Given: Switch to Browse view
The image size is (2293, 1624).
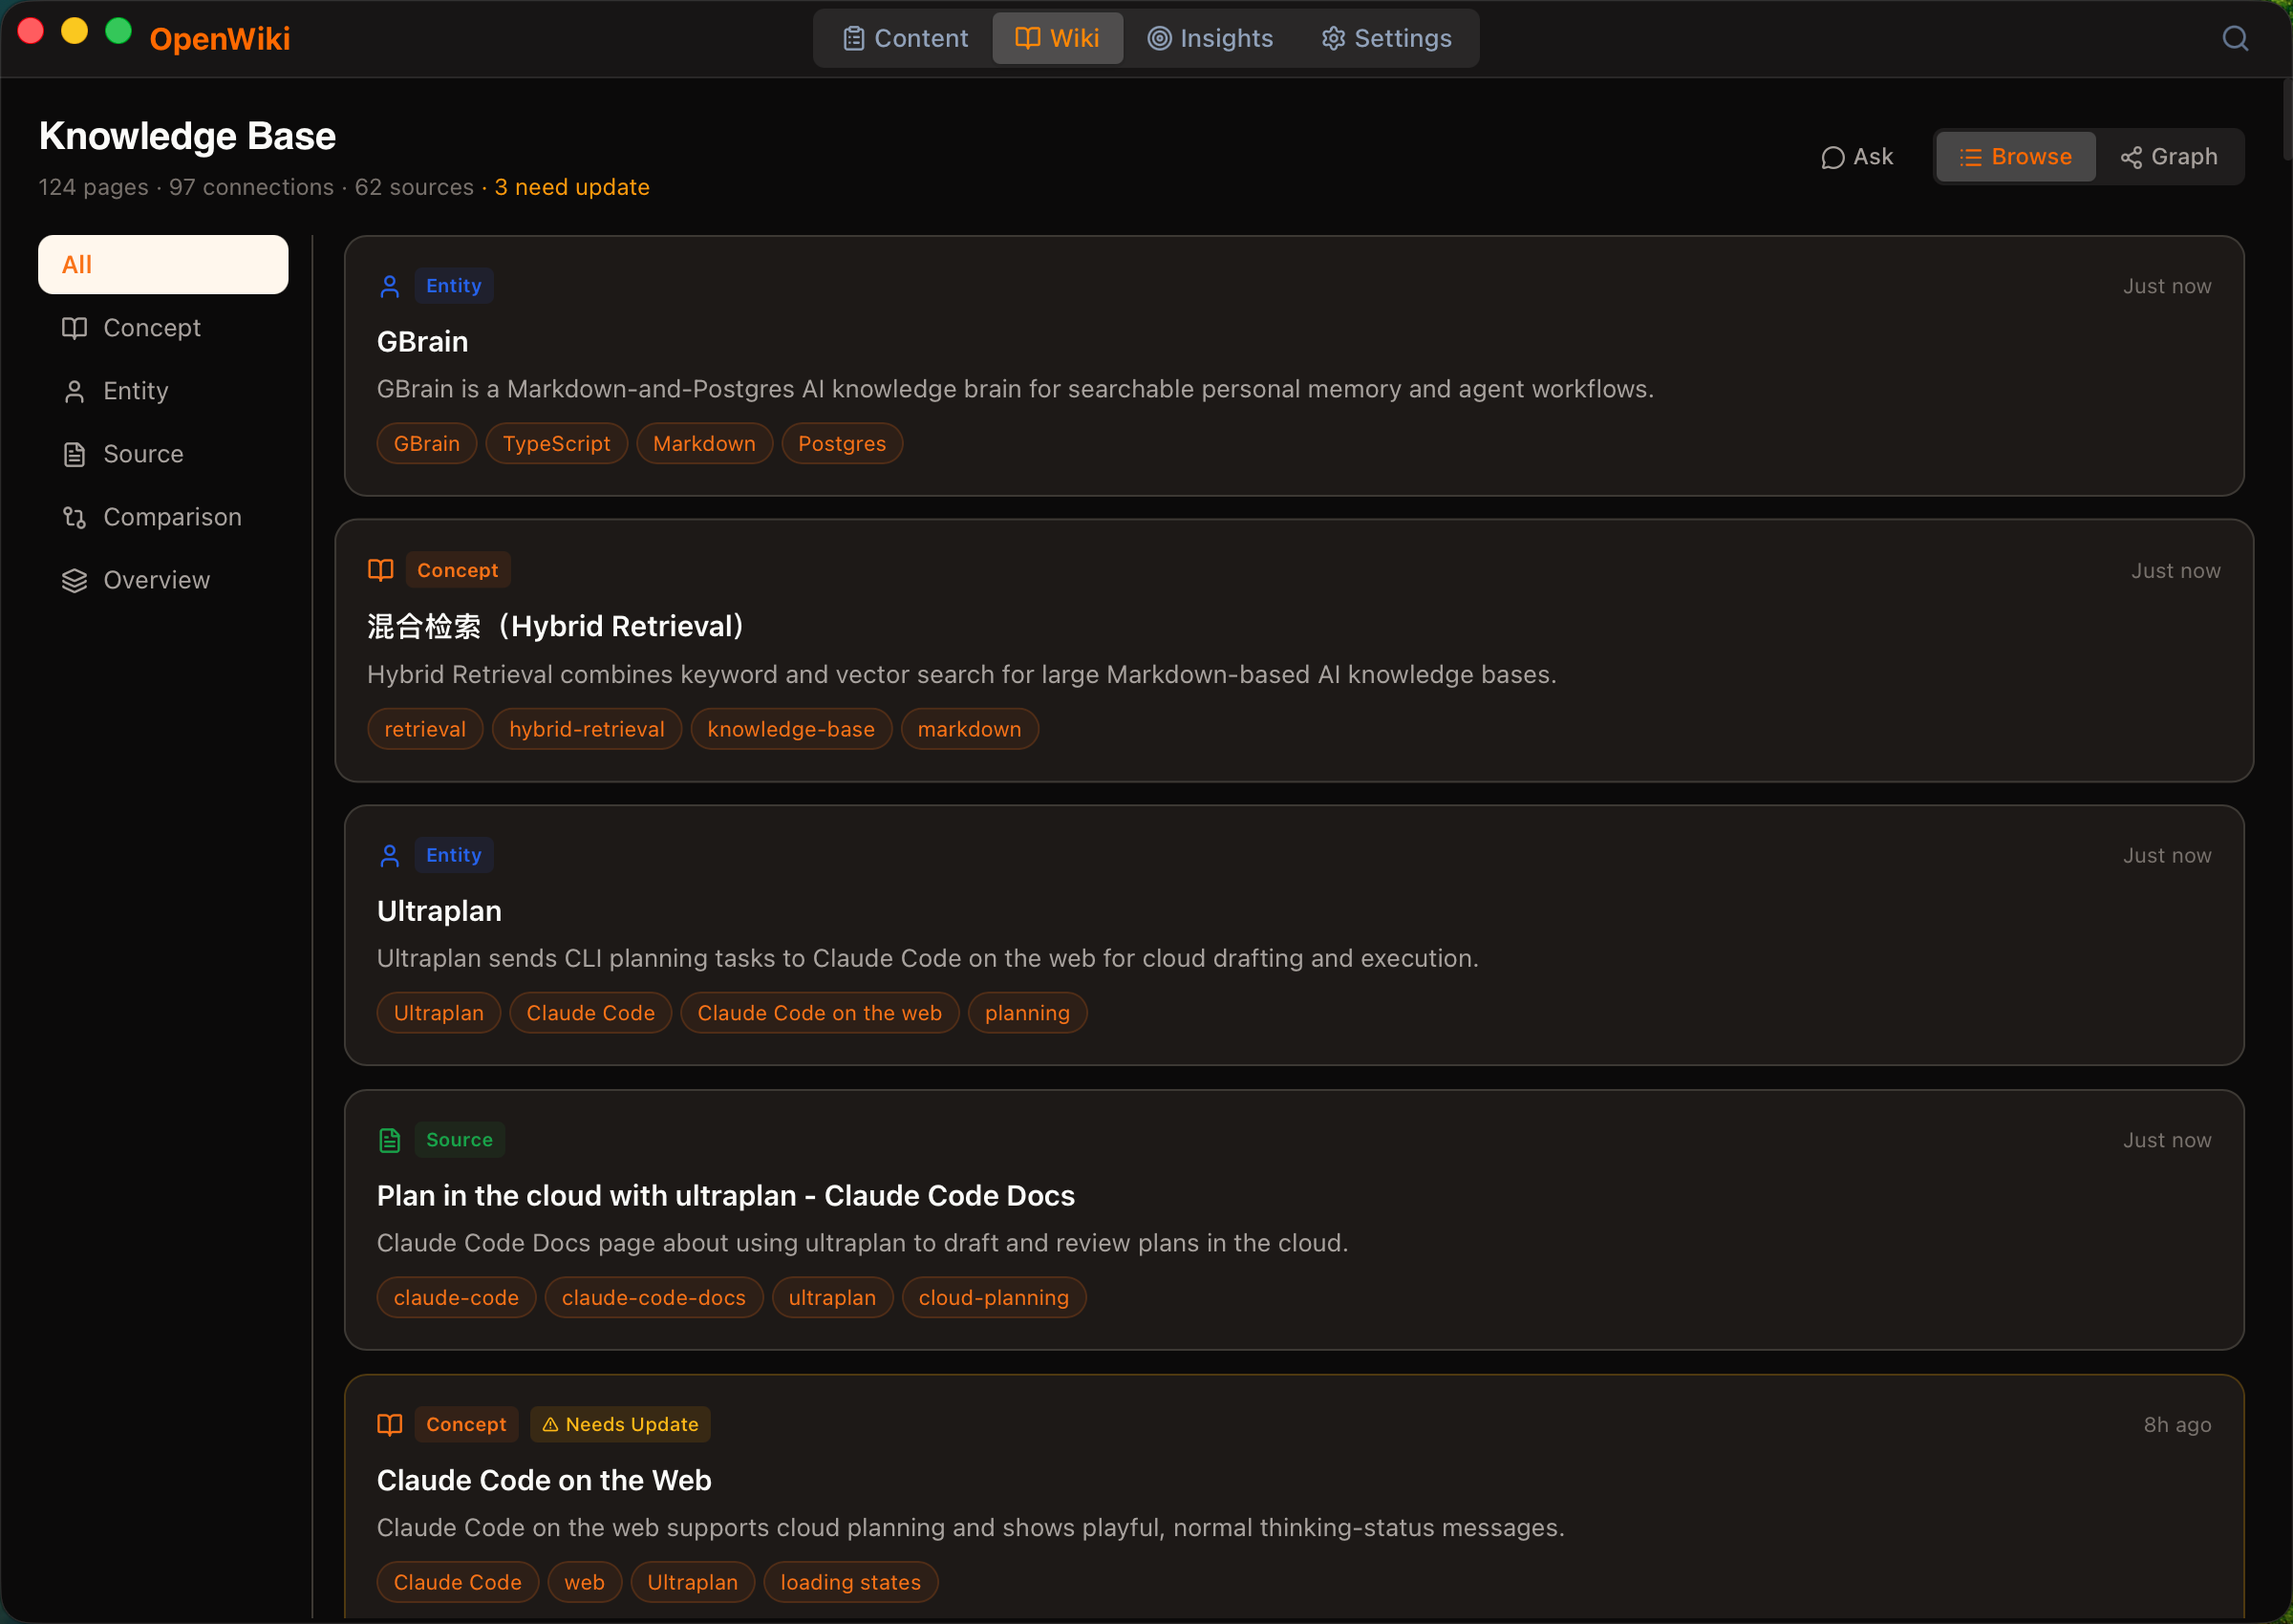Looking at the screenshot, I should (x=2015, y=157).
